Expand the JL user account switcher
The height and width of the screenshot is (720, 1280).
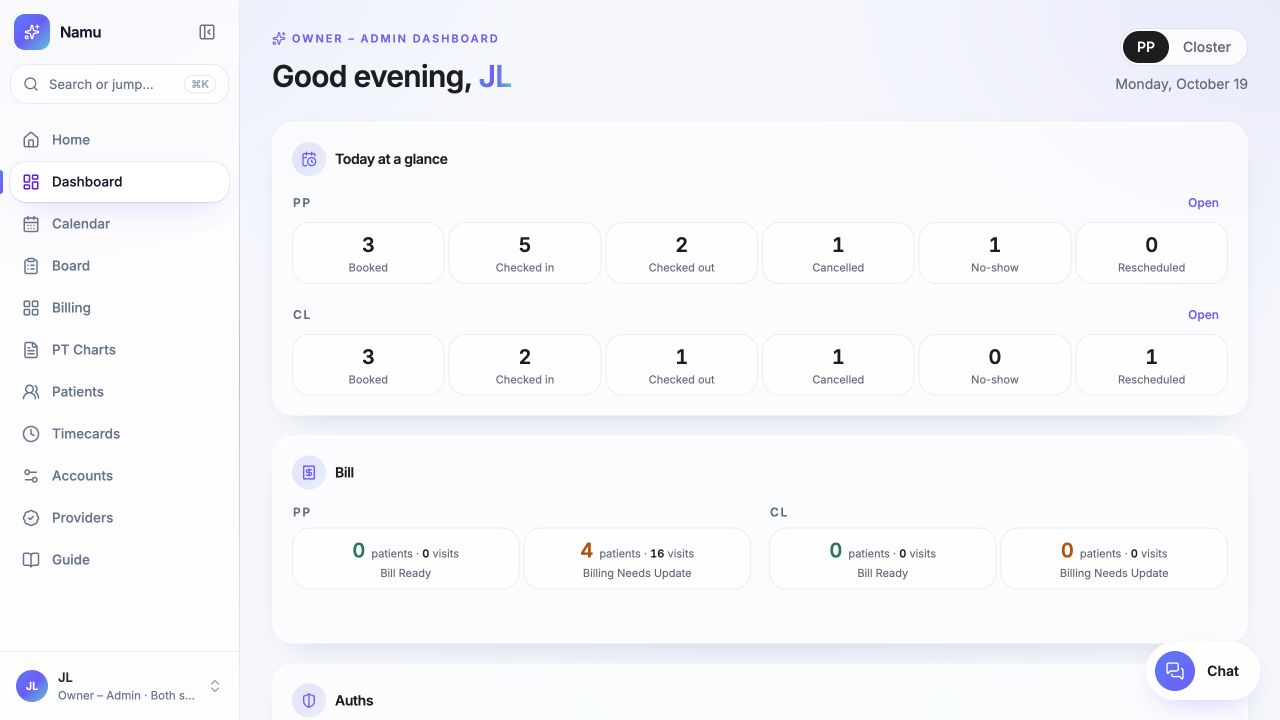coord(215,686)
